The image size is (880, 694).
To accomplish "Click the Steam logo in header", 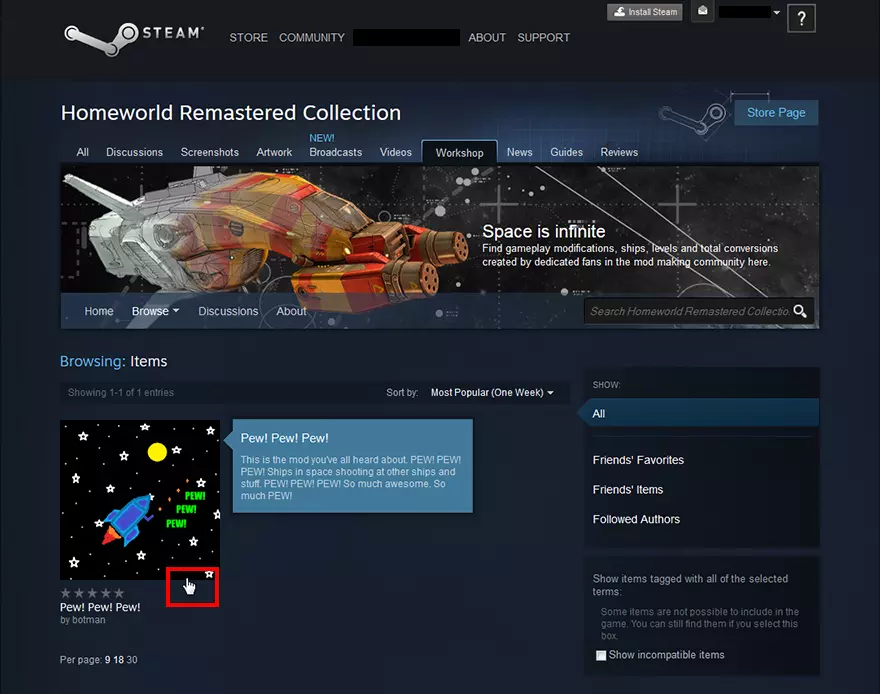I will [x=134, y=38].
